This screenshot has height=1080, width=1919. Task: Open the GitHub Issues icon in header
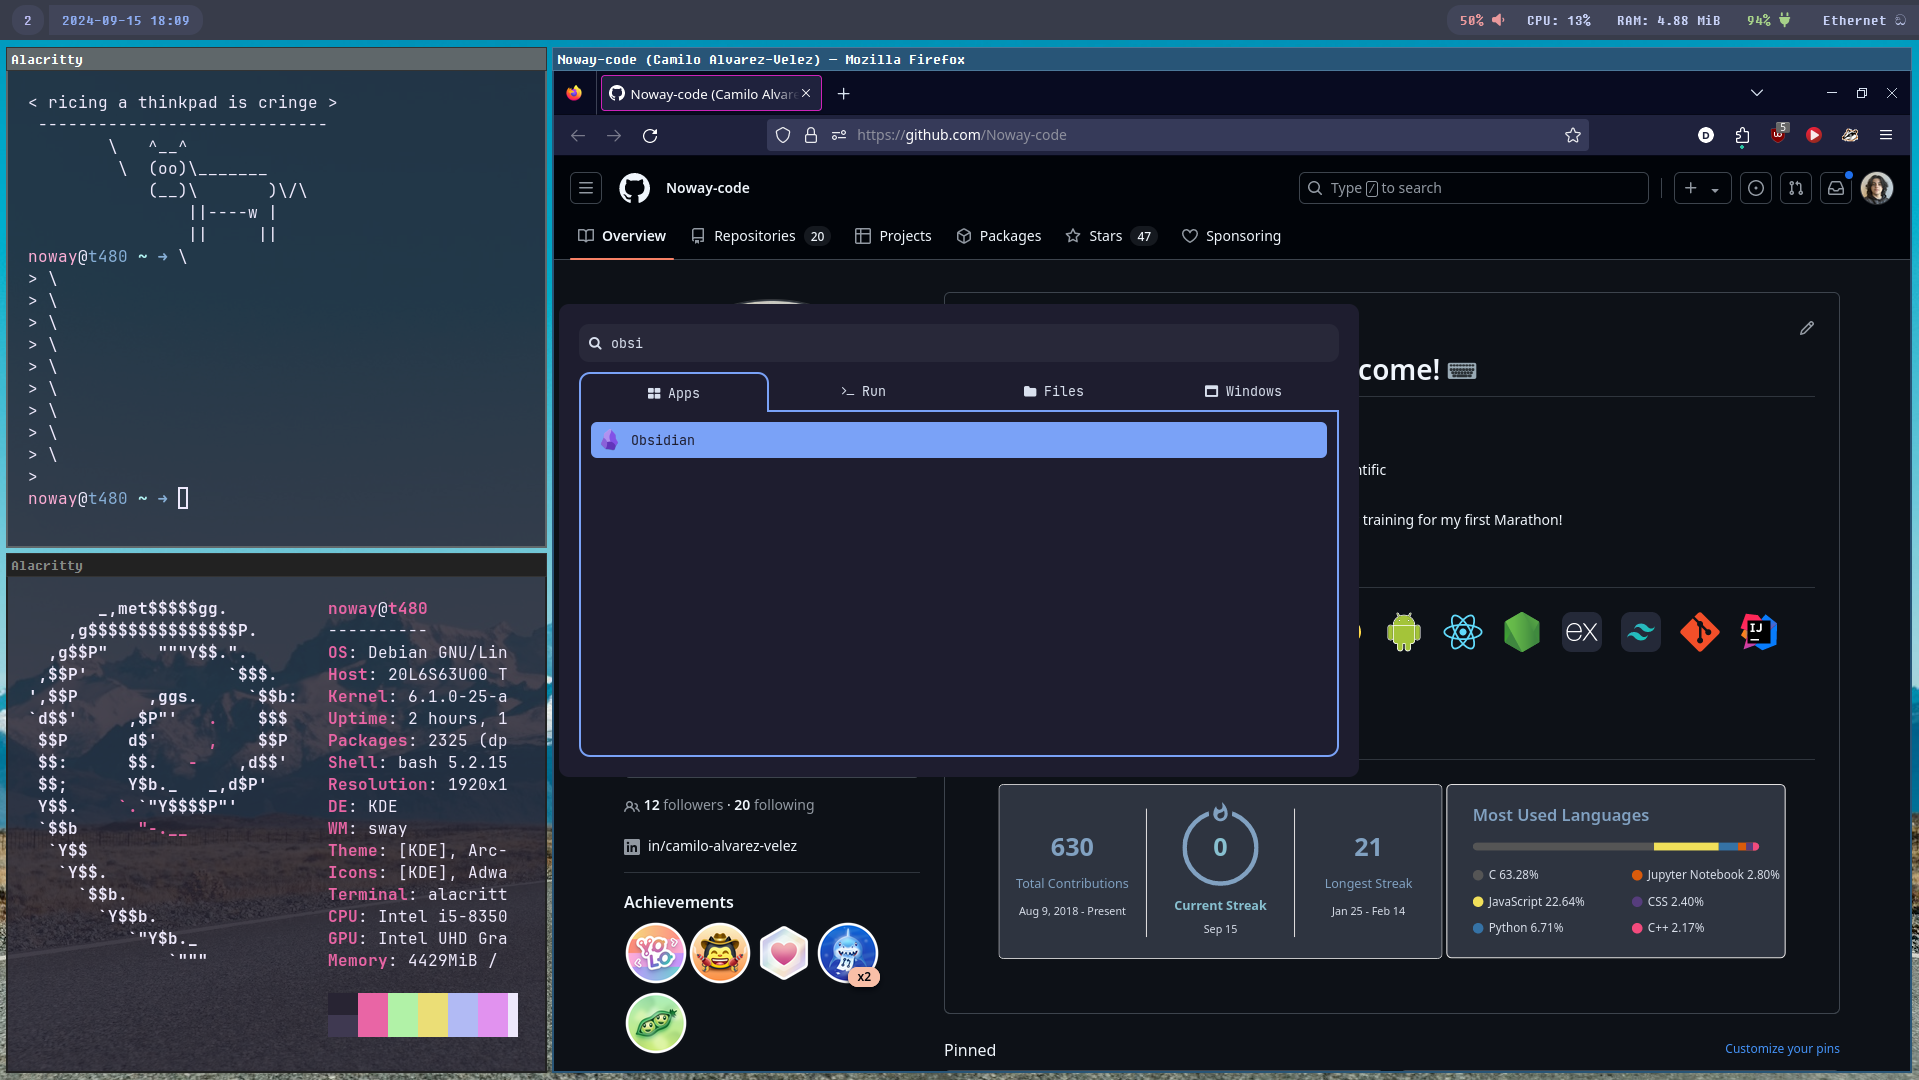pyautogui.click(x=1756, y=188)
